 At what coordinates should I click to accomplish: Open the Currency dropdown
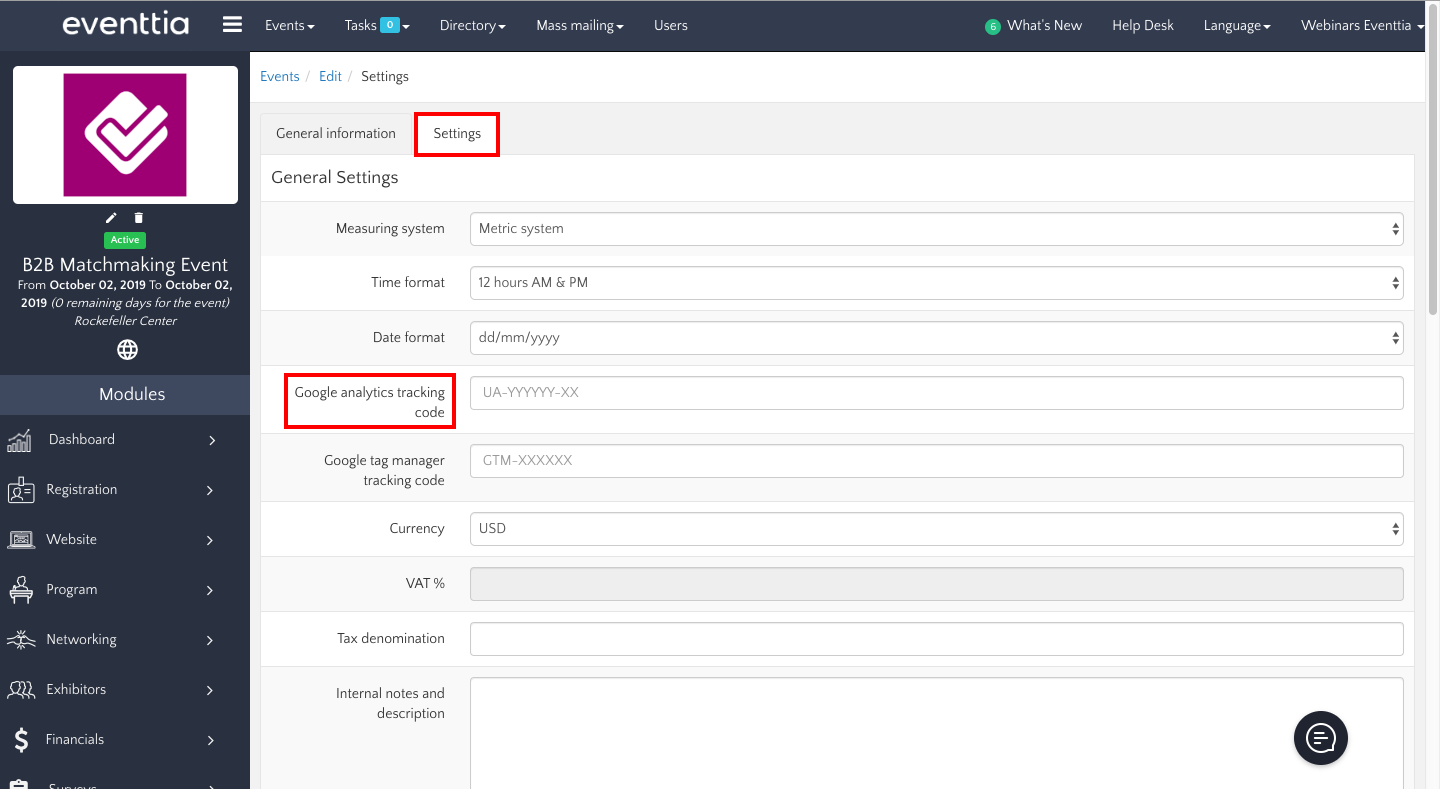[935, 529]
